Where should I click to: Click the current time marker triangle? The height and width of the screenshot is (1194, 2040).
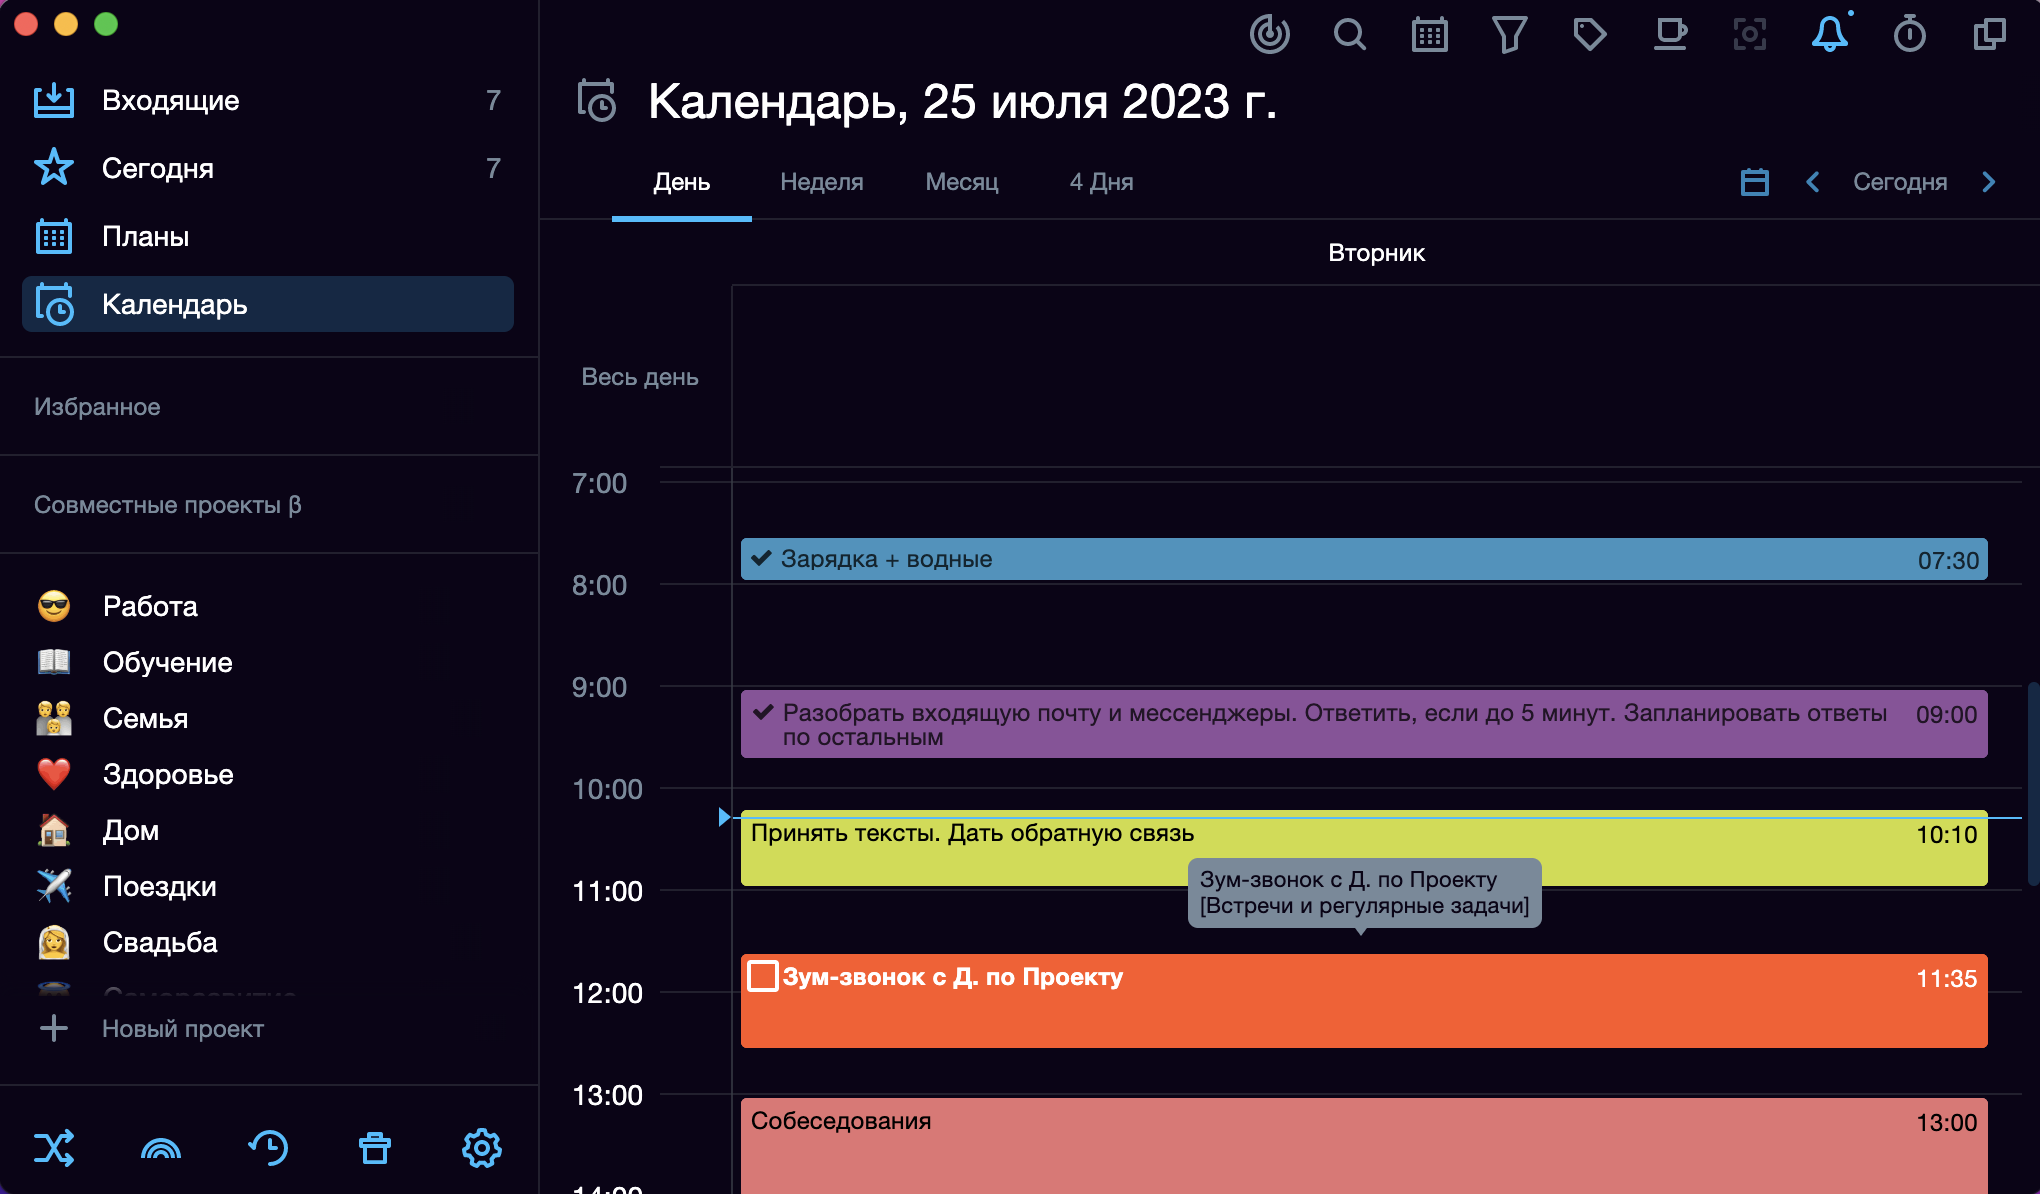[x=724, y=817]
